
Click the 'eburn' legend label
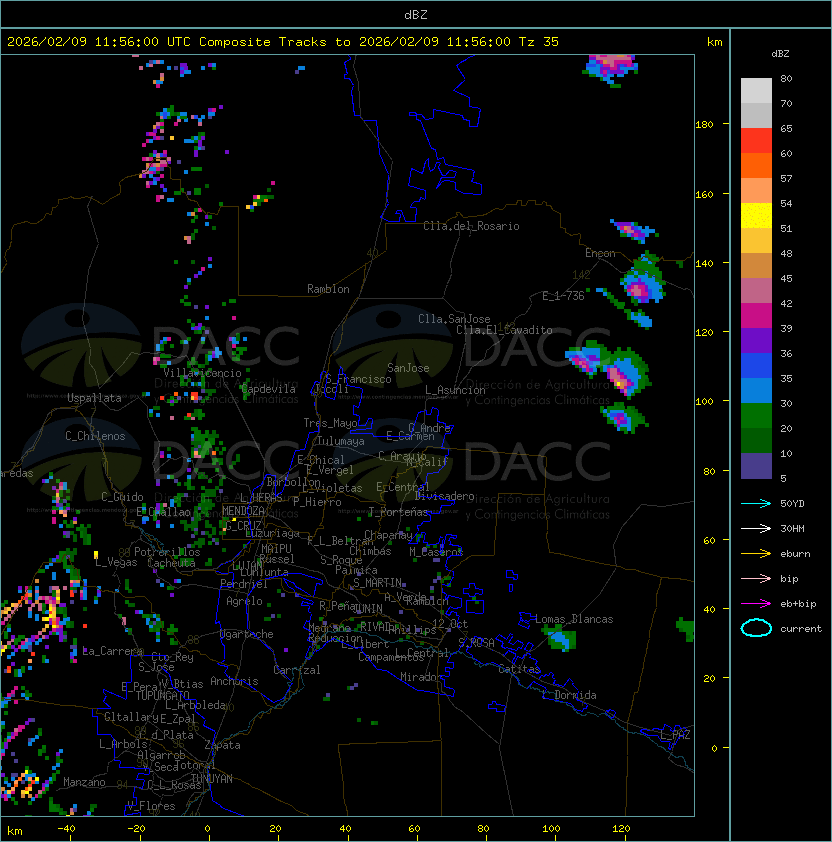[795, 554]
